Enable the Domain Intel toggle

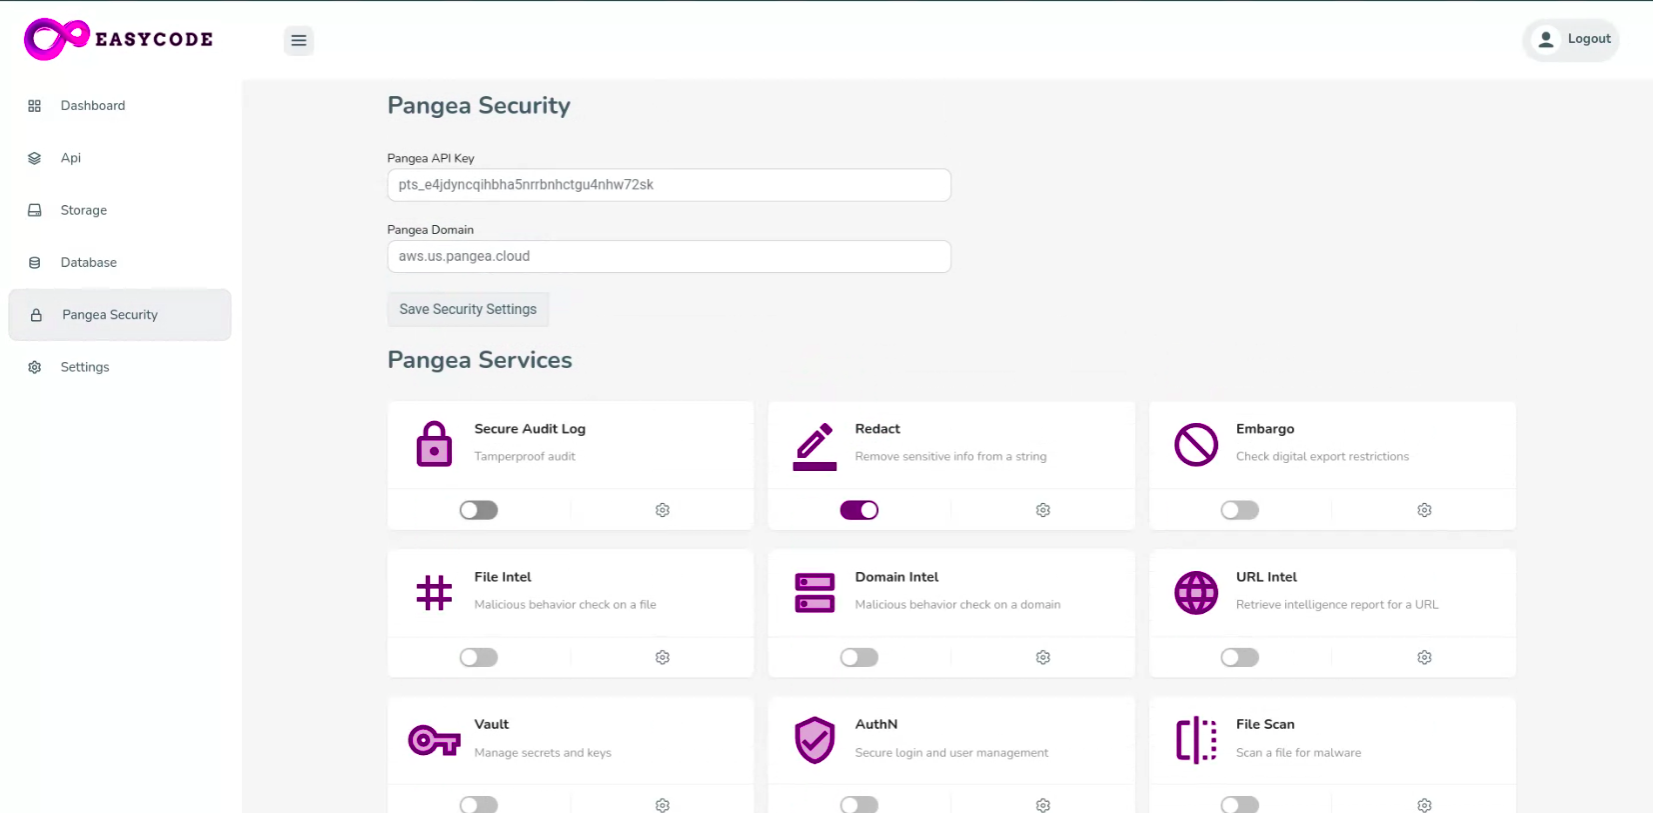click(x=859, y=657)
